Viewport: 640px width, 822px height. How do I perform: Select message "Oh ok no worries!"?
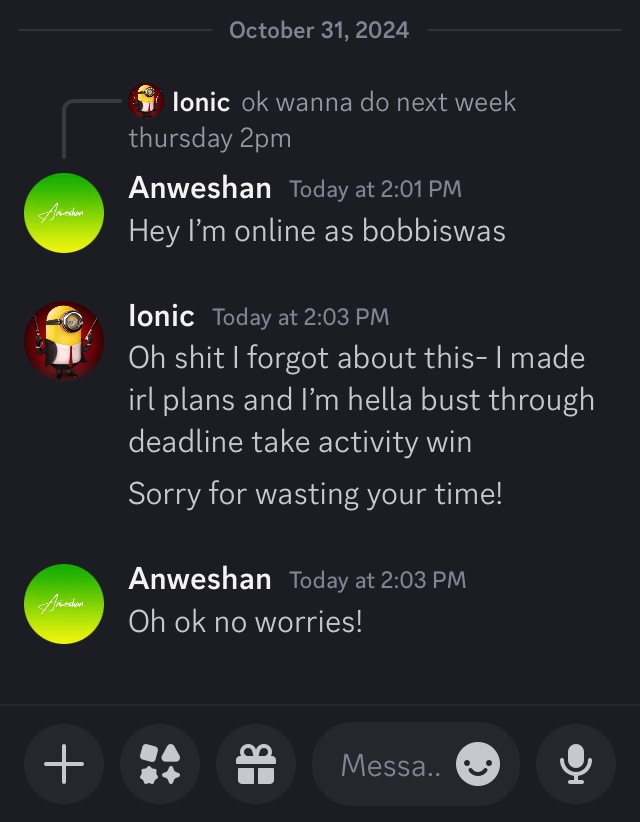pos(245,622)
